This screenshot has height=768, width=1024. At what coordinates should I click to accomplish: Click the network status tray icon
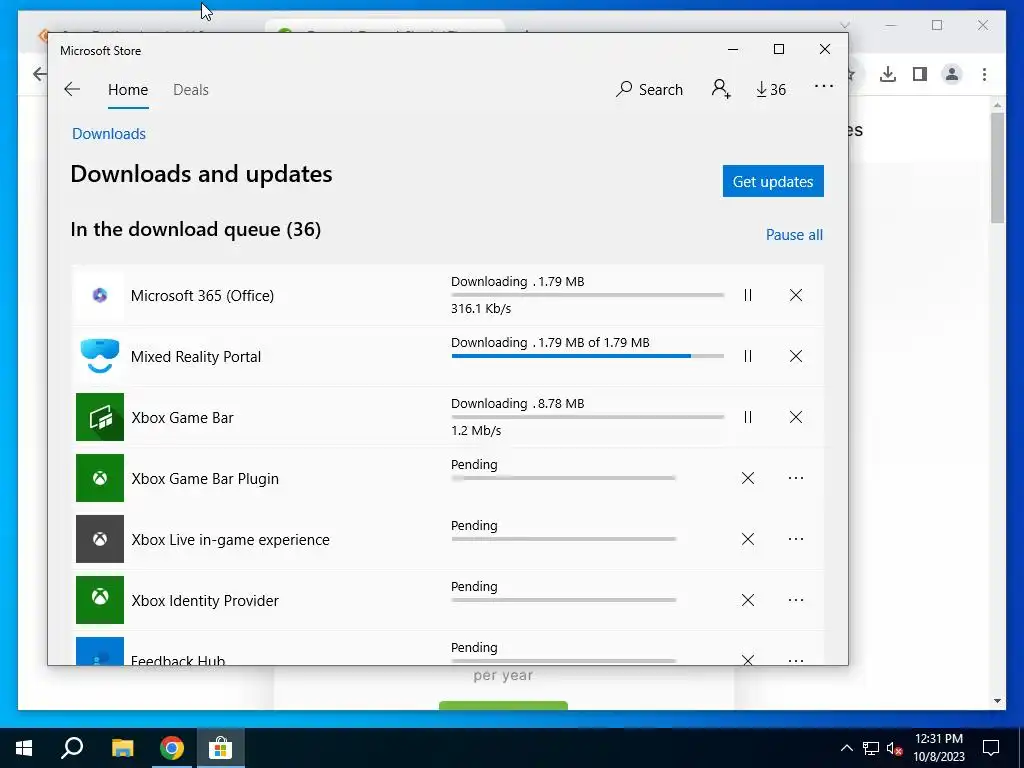pos(871,748)
